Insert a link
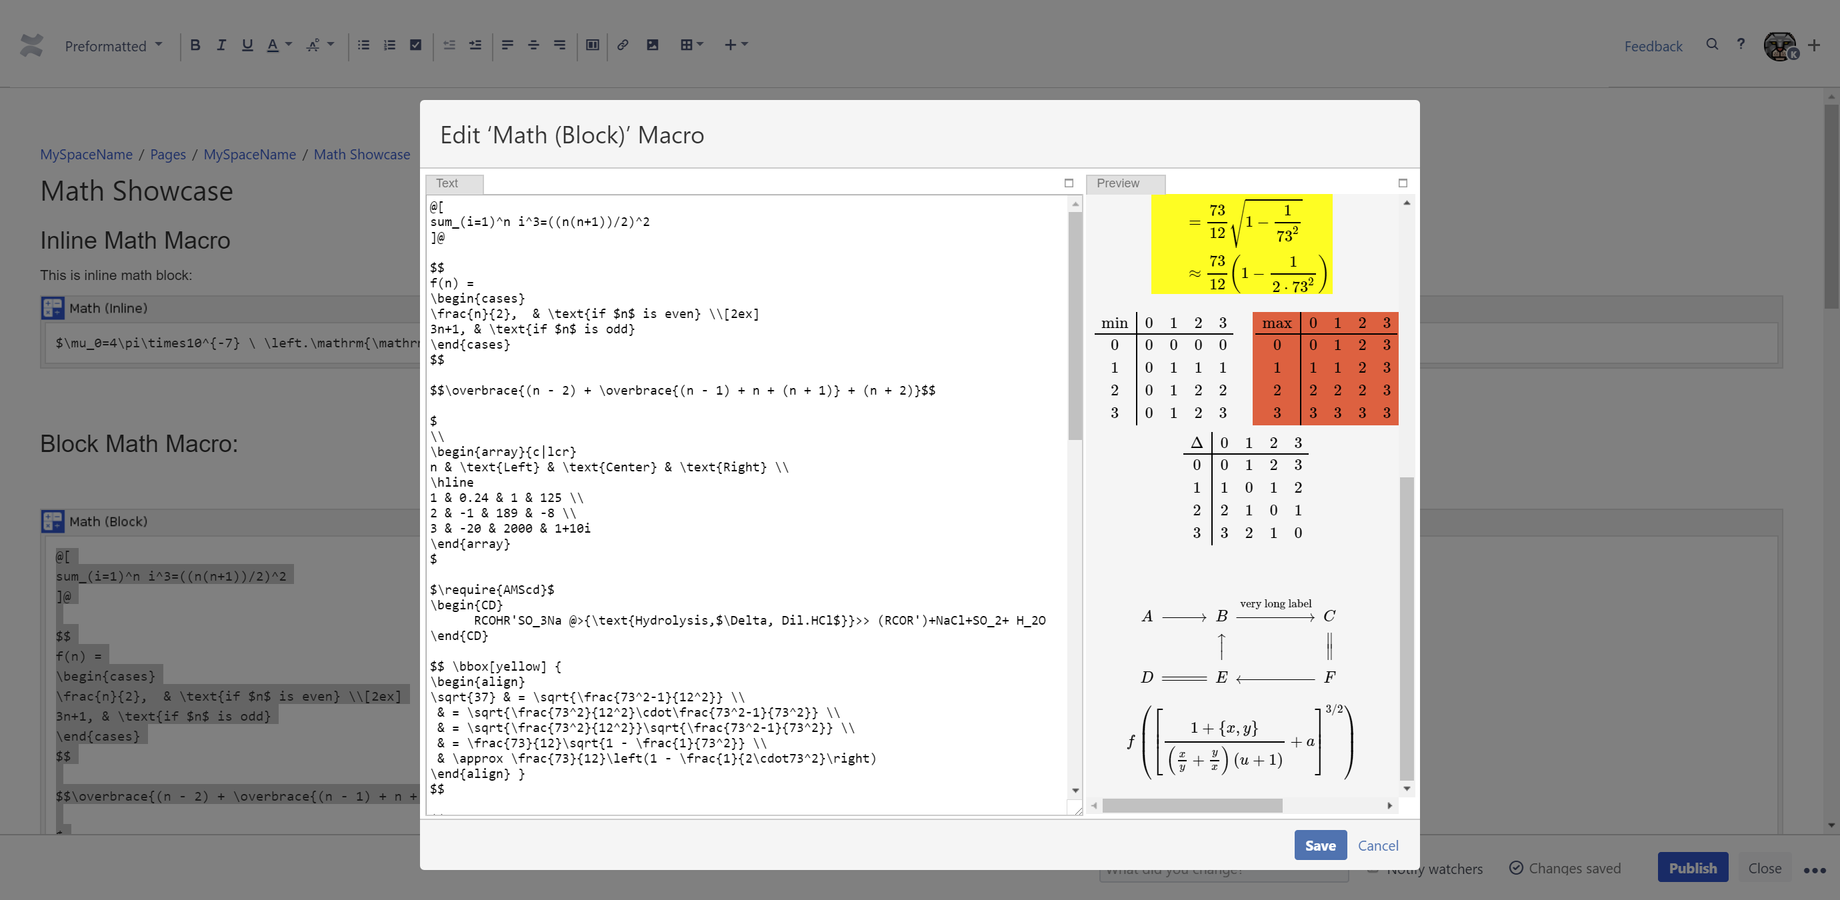This screenshot has width=1840, height=900. click(x=623, y=45)
